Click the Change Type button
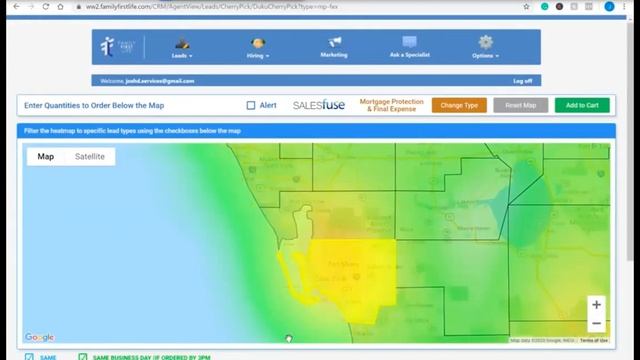Screen dimensions: 640x360 [x=459, y=105]
